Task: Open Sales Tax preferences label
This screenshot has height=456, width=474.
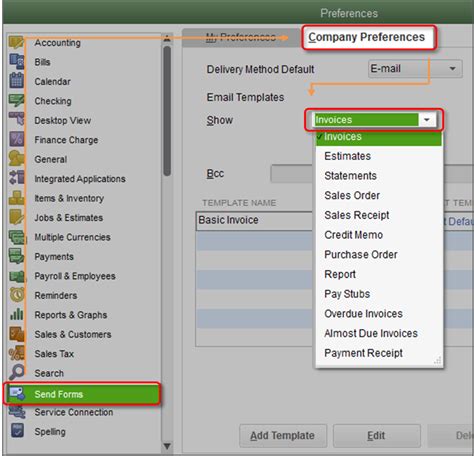Action: click(x=54, y=354)
